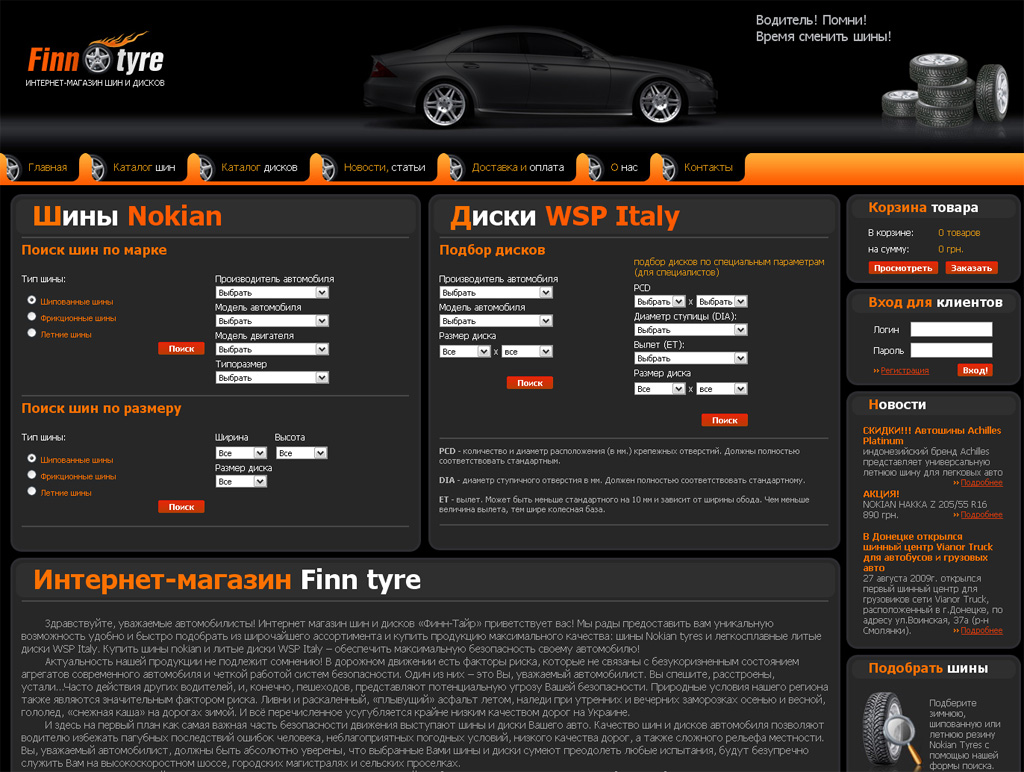Click the wheel icon beside О нас

coord(594,168)
